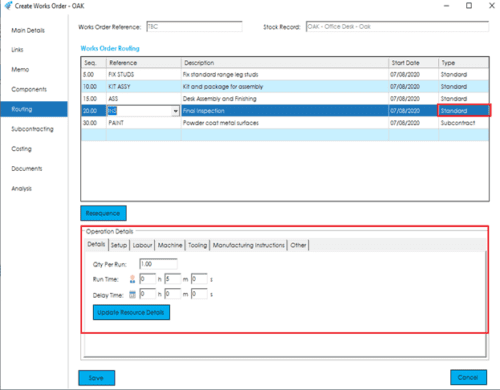The width and height of the screenshot is (500, 390).
Task: Click the Run Time hours field
Action: click(148, 279)
